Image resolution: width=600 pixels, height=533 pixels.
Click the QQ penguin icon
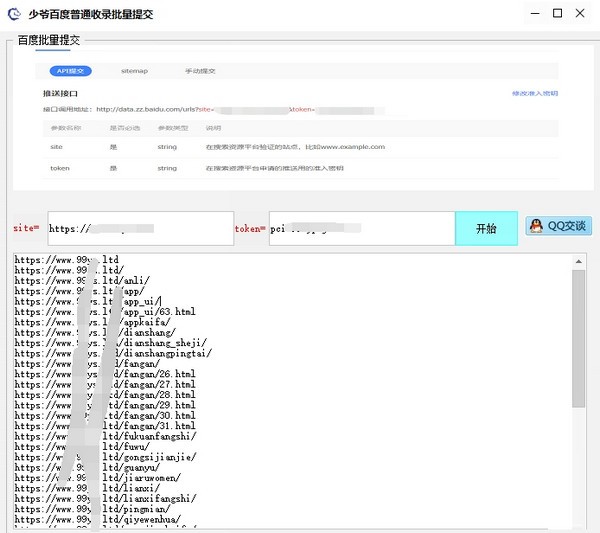pos(536,226)
